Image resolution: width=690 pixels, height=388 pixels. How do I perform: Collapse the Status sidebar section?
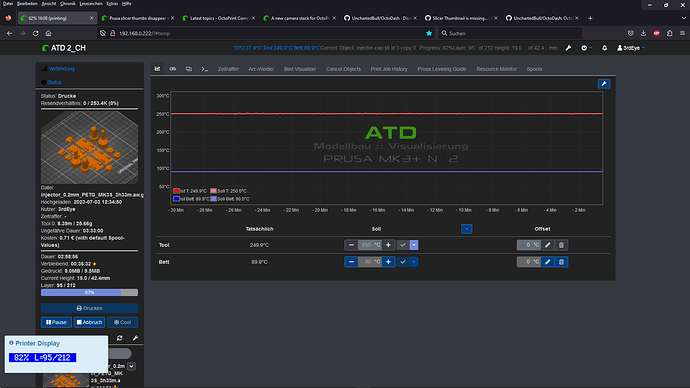(x=54, y=82)
